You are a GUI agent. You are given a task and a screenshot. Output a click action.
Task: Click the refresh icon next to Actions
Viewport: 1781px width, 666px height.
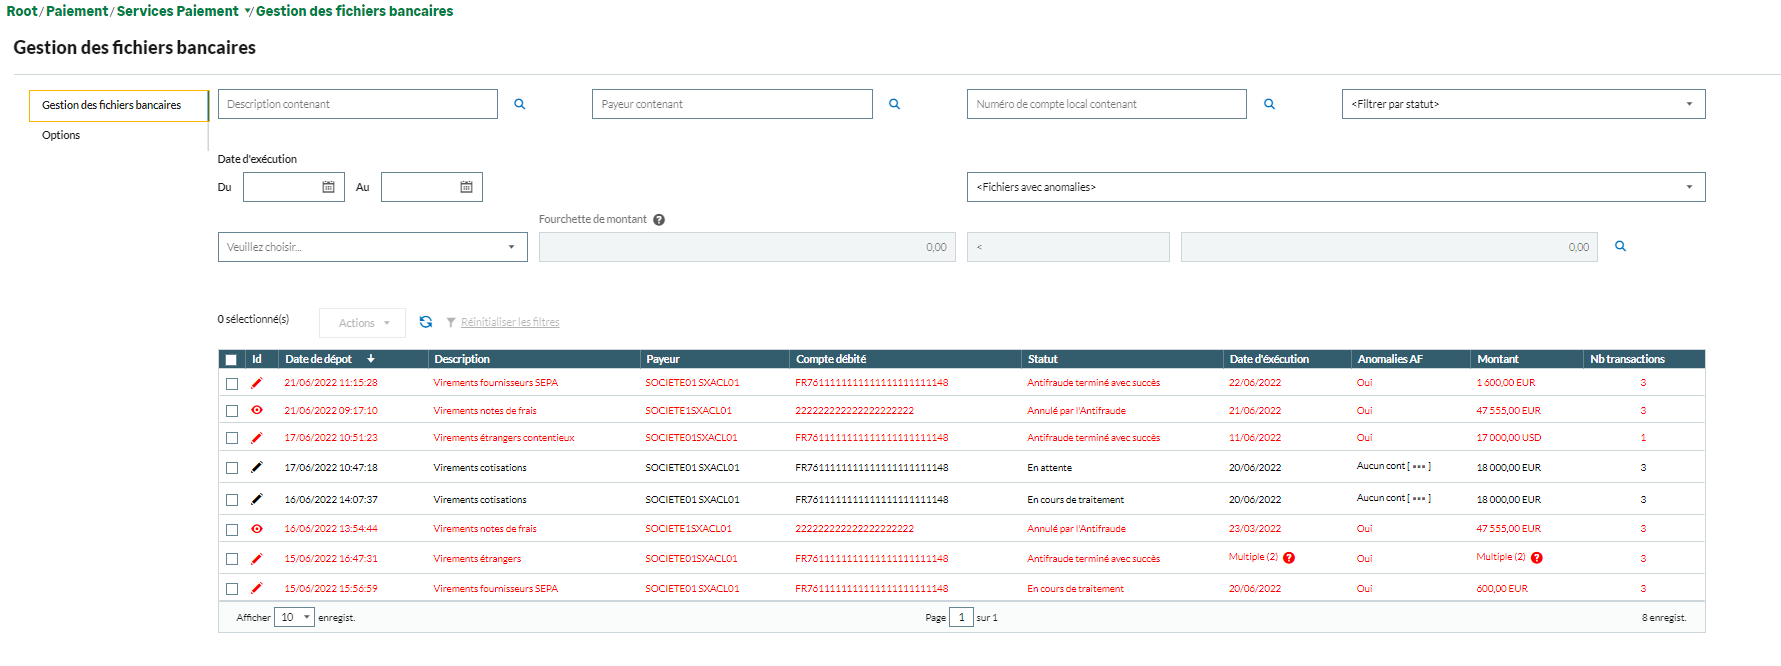[x=426, y=322]
